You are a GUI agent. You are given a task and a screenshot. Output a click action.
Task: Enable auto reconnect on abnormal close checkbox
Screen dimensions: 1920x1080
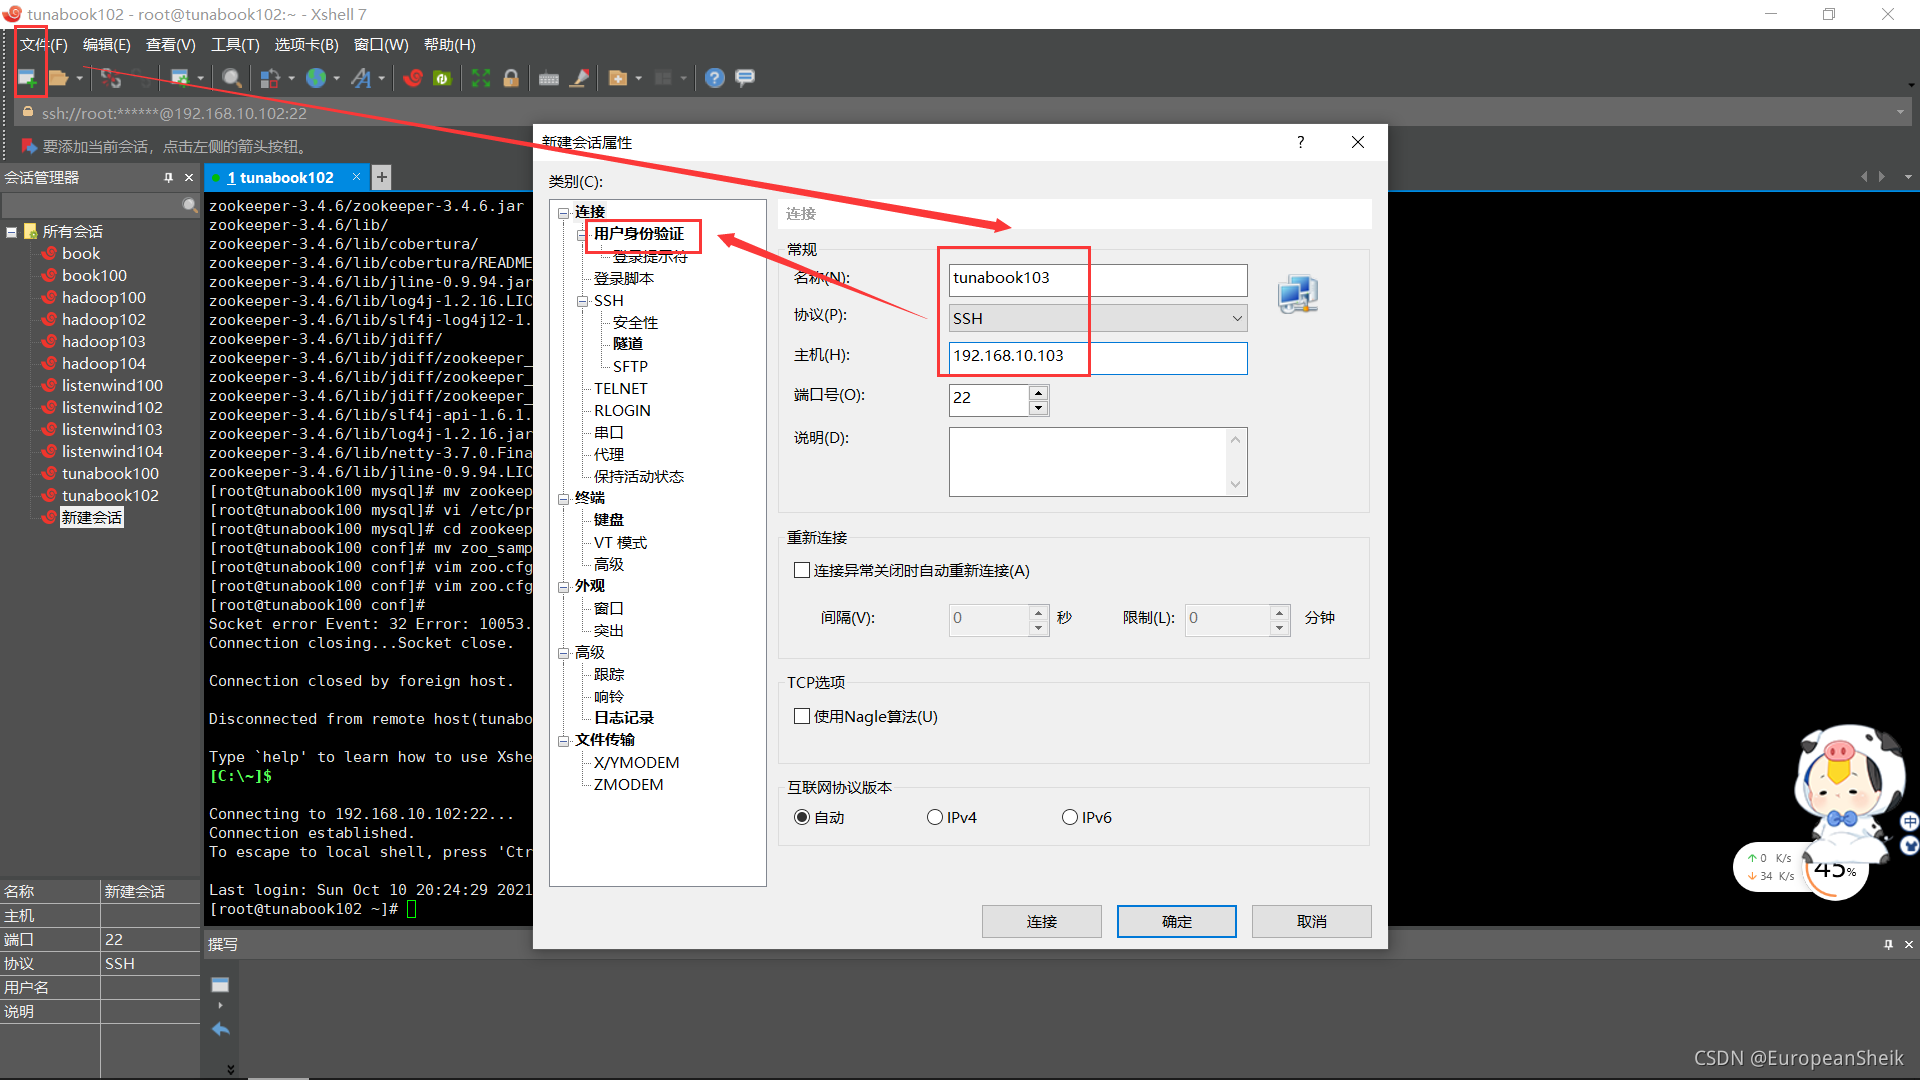[801, 570]
